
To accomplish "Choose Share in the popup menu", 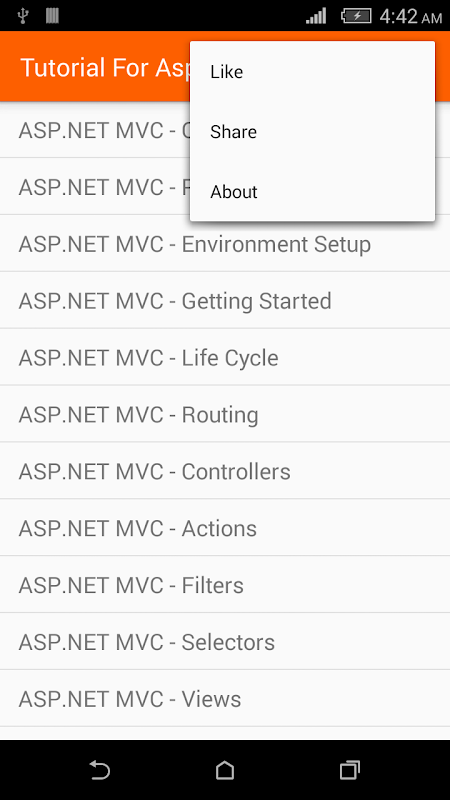I will click(x=312, y=132).
